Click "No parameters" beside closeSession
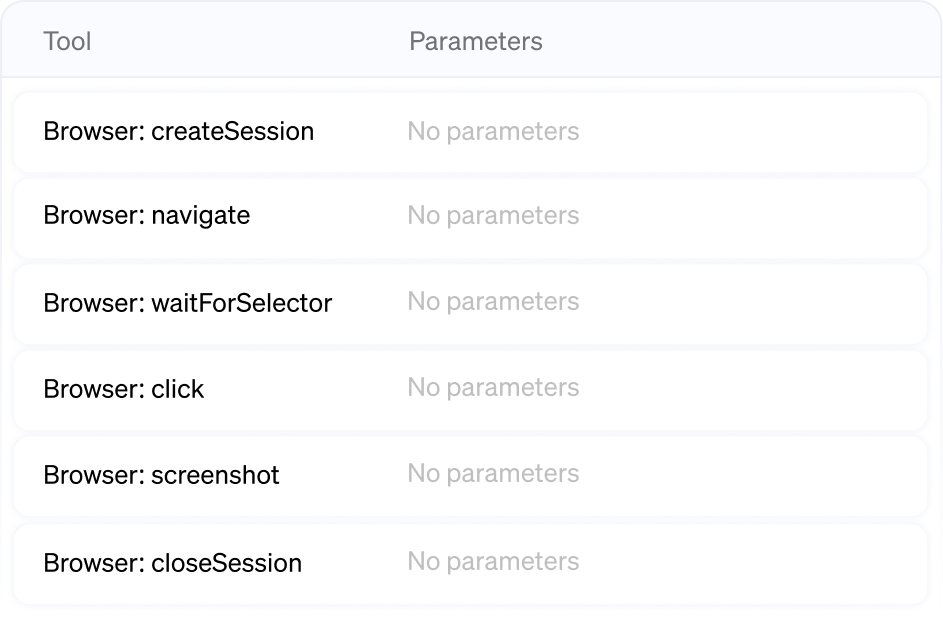This screenshot has height=620, width=943. click(492, 562)
